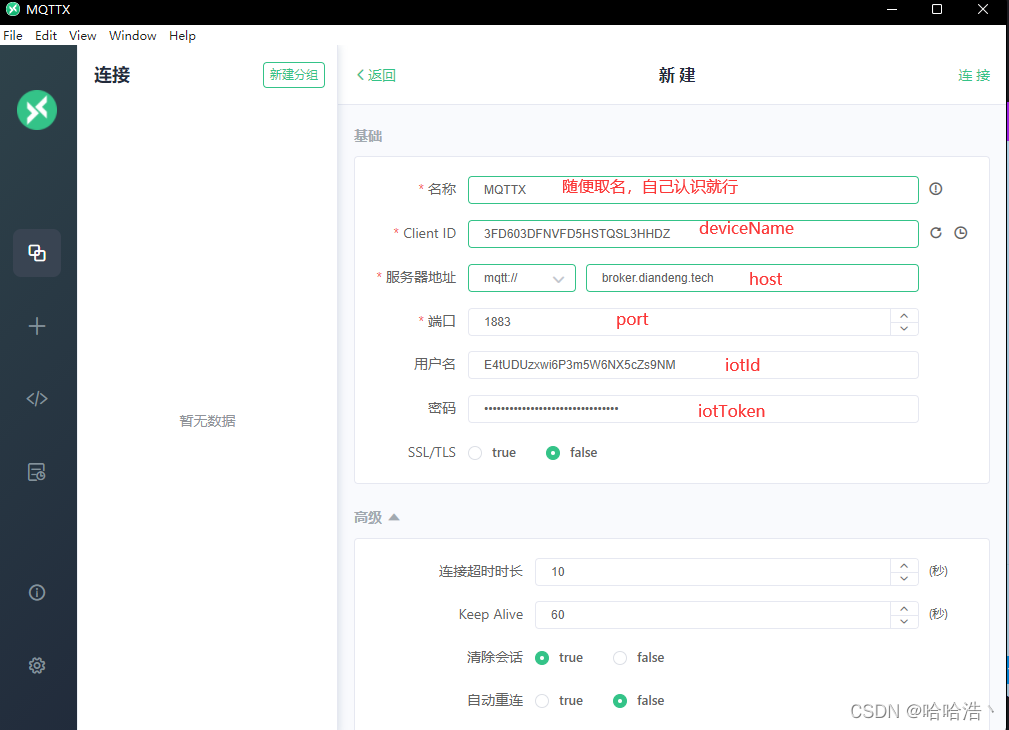This screenshot has height=730, width=1009.
Task: Open the Window menu
Action: click(x=133, y=35)
